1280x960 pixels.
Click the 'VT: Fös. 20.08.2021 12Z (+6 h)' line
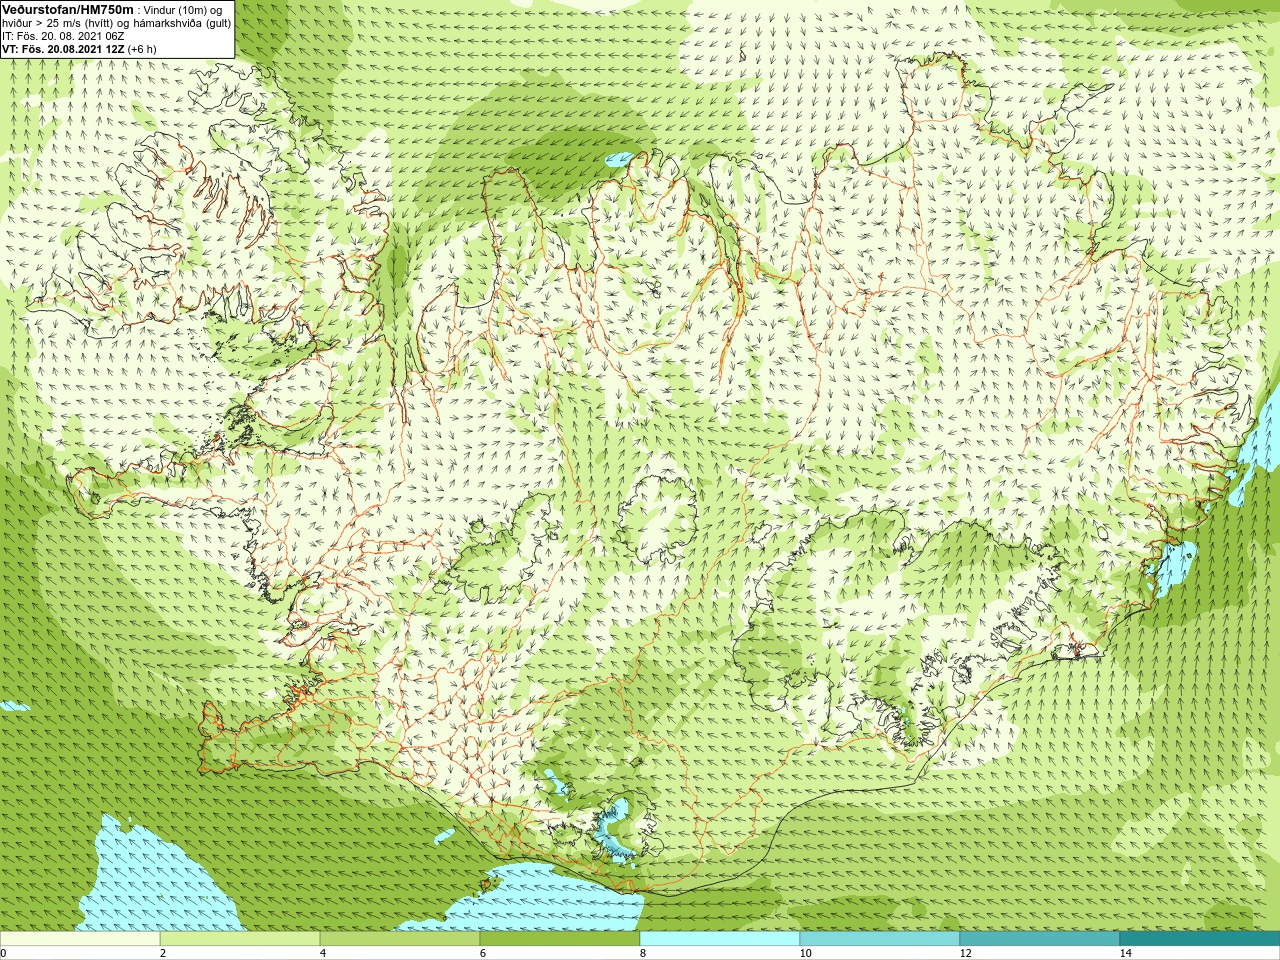[x=79, y=49]
